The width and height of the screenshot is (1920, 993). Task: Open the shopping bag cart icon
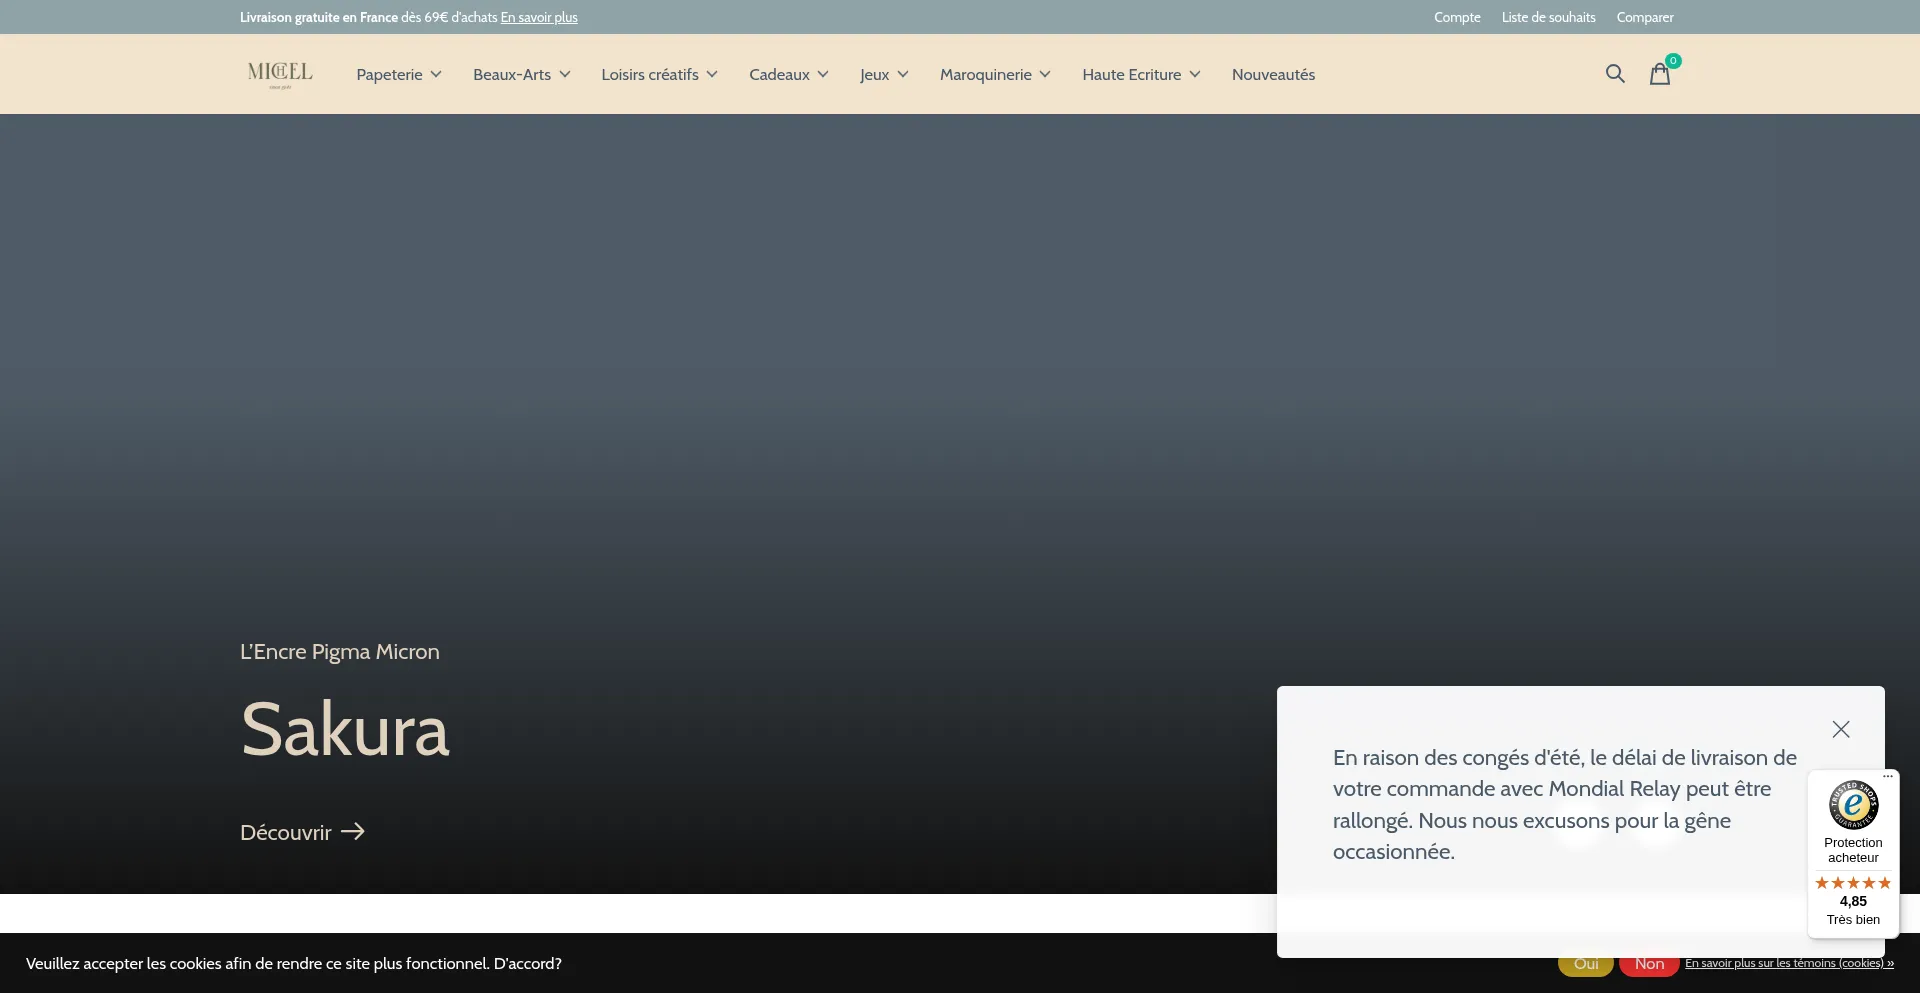(1659, 74)
